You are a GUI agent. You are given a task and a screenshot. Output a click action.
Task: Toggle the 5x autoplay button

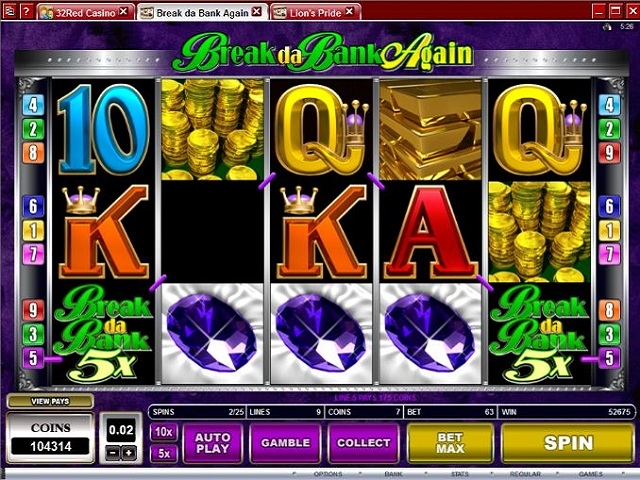pyautogui.click(x=164, y=453)
